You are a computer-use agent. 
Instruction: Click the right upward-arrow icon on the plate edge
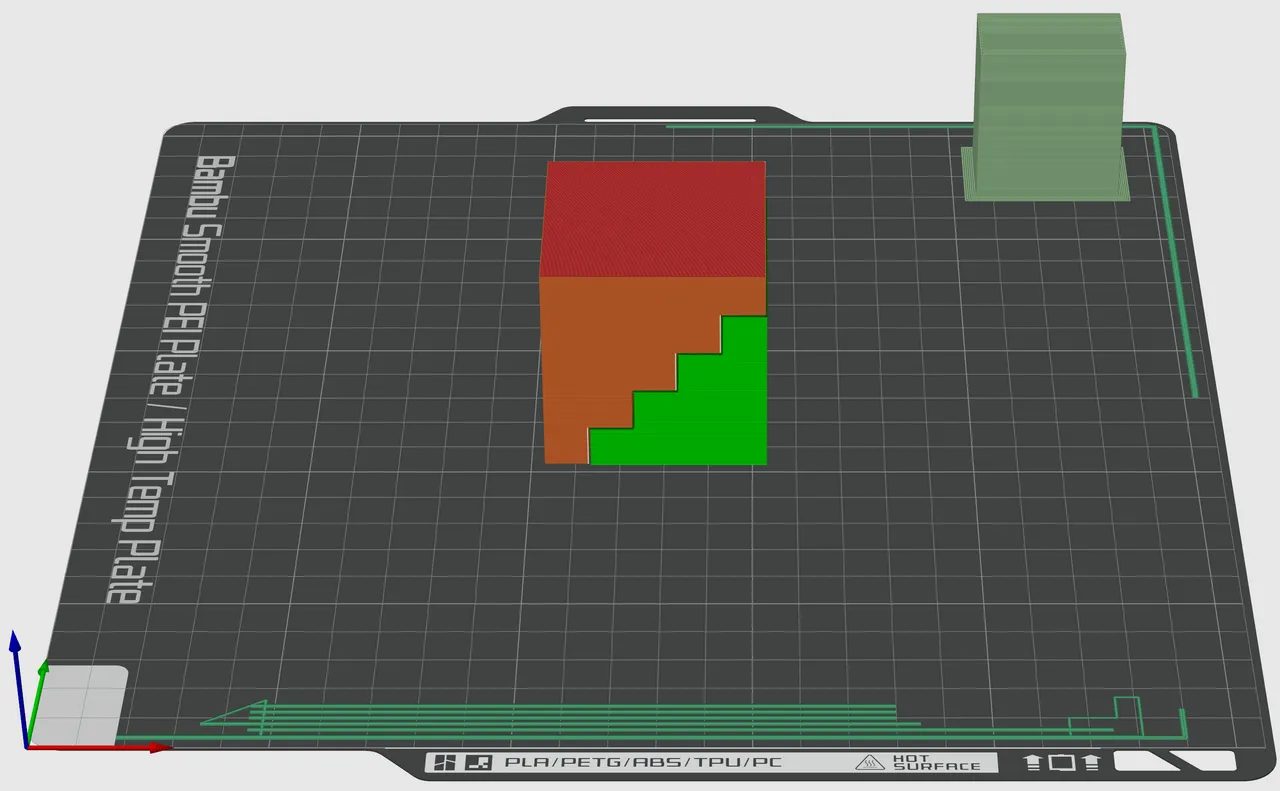click(1091, 761)
